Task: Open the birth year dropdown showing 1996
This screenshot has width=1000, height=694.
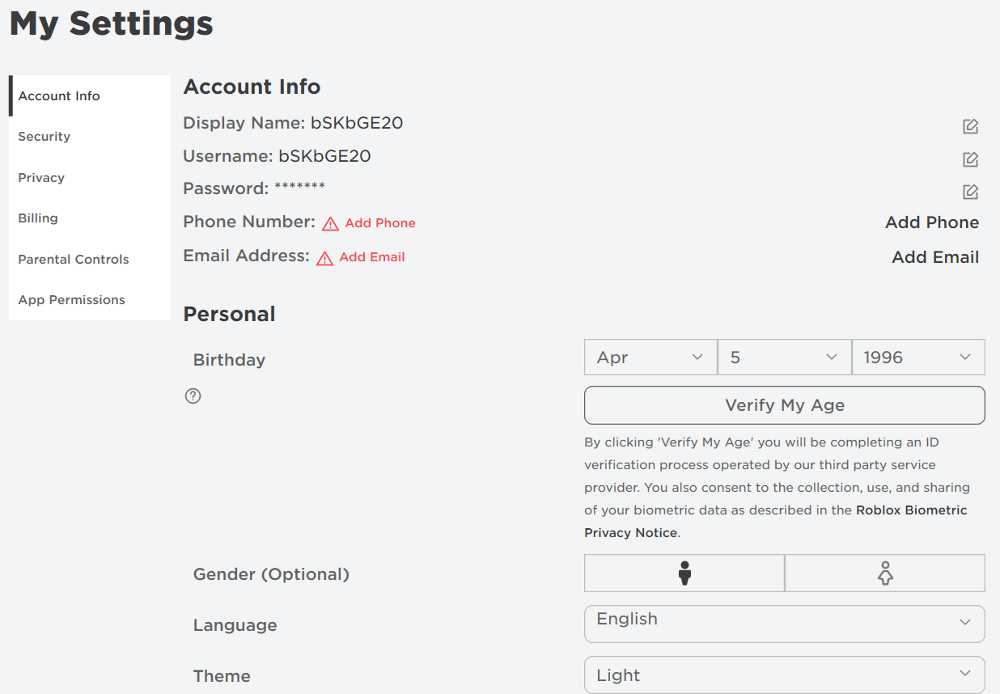Action: pos(918,357)
